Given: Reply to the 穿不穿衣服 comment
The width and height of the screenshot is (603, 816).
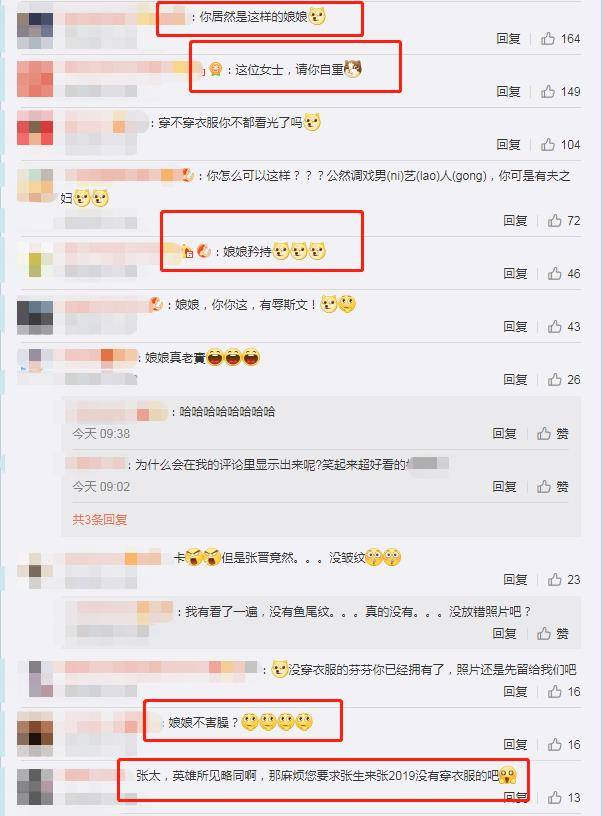Looking at the screenshot, I should (508, 145).
